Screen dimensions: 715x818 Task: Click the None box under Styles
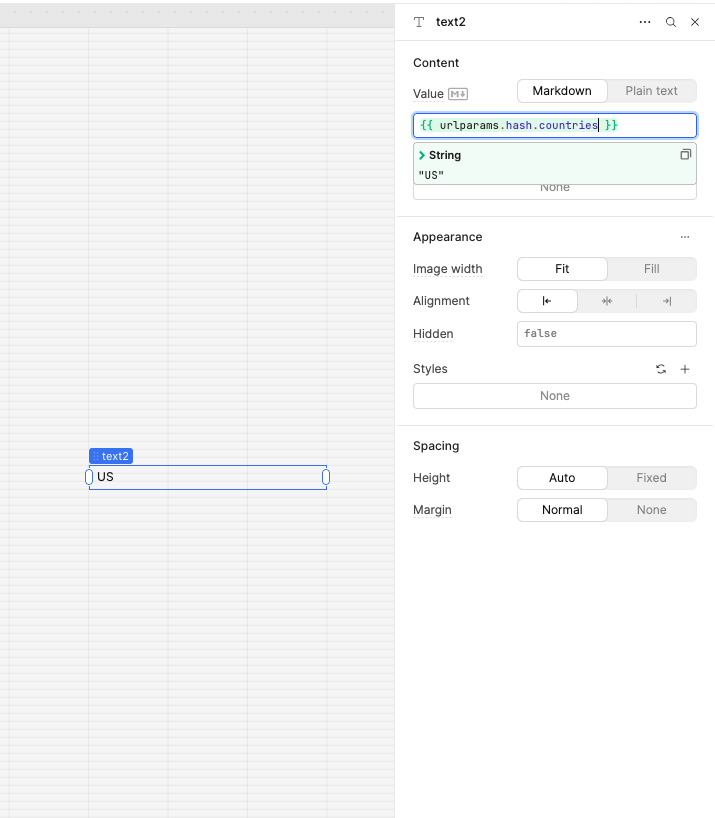click(555, 396)
